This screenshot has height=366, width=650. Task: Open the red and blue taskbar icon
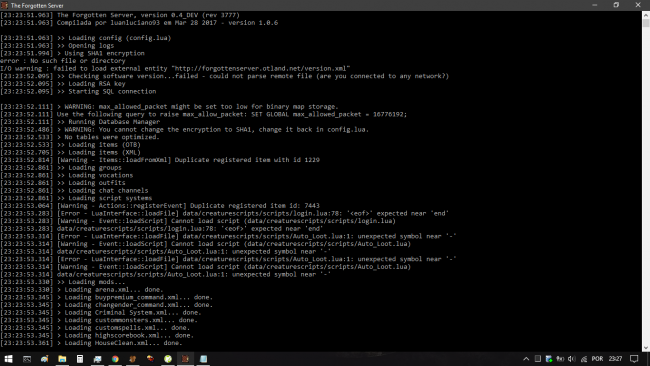(150, 359)
